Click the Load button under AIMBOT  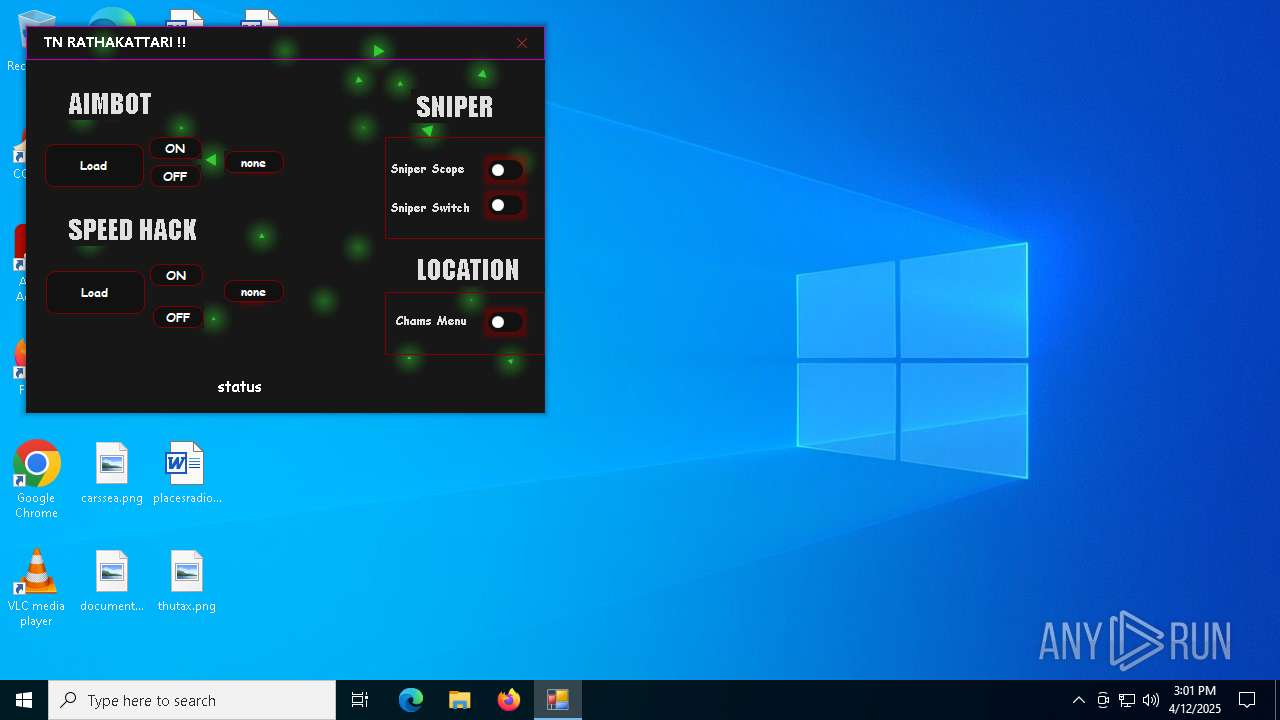[94, 166]
